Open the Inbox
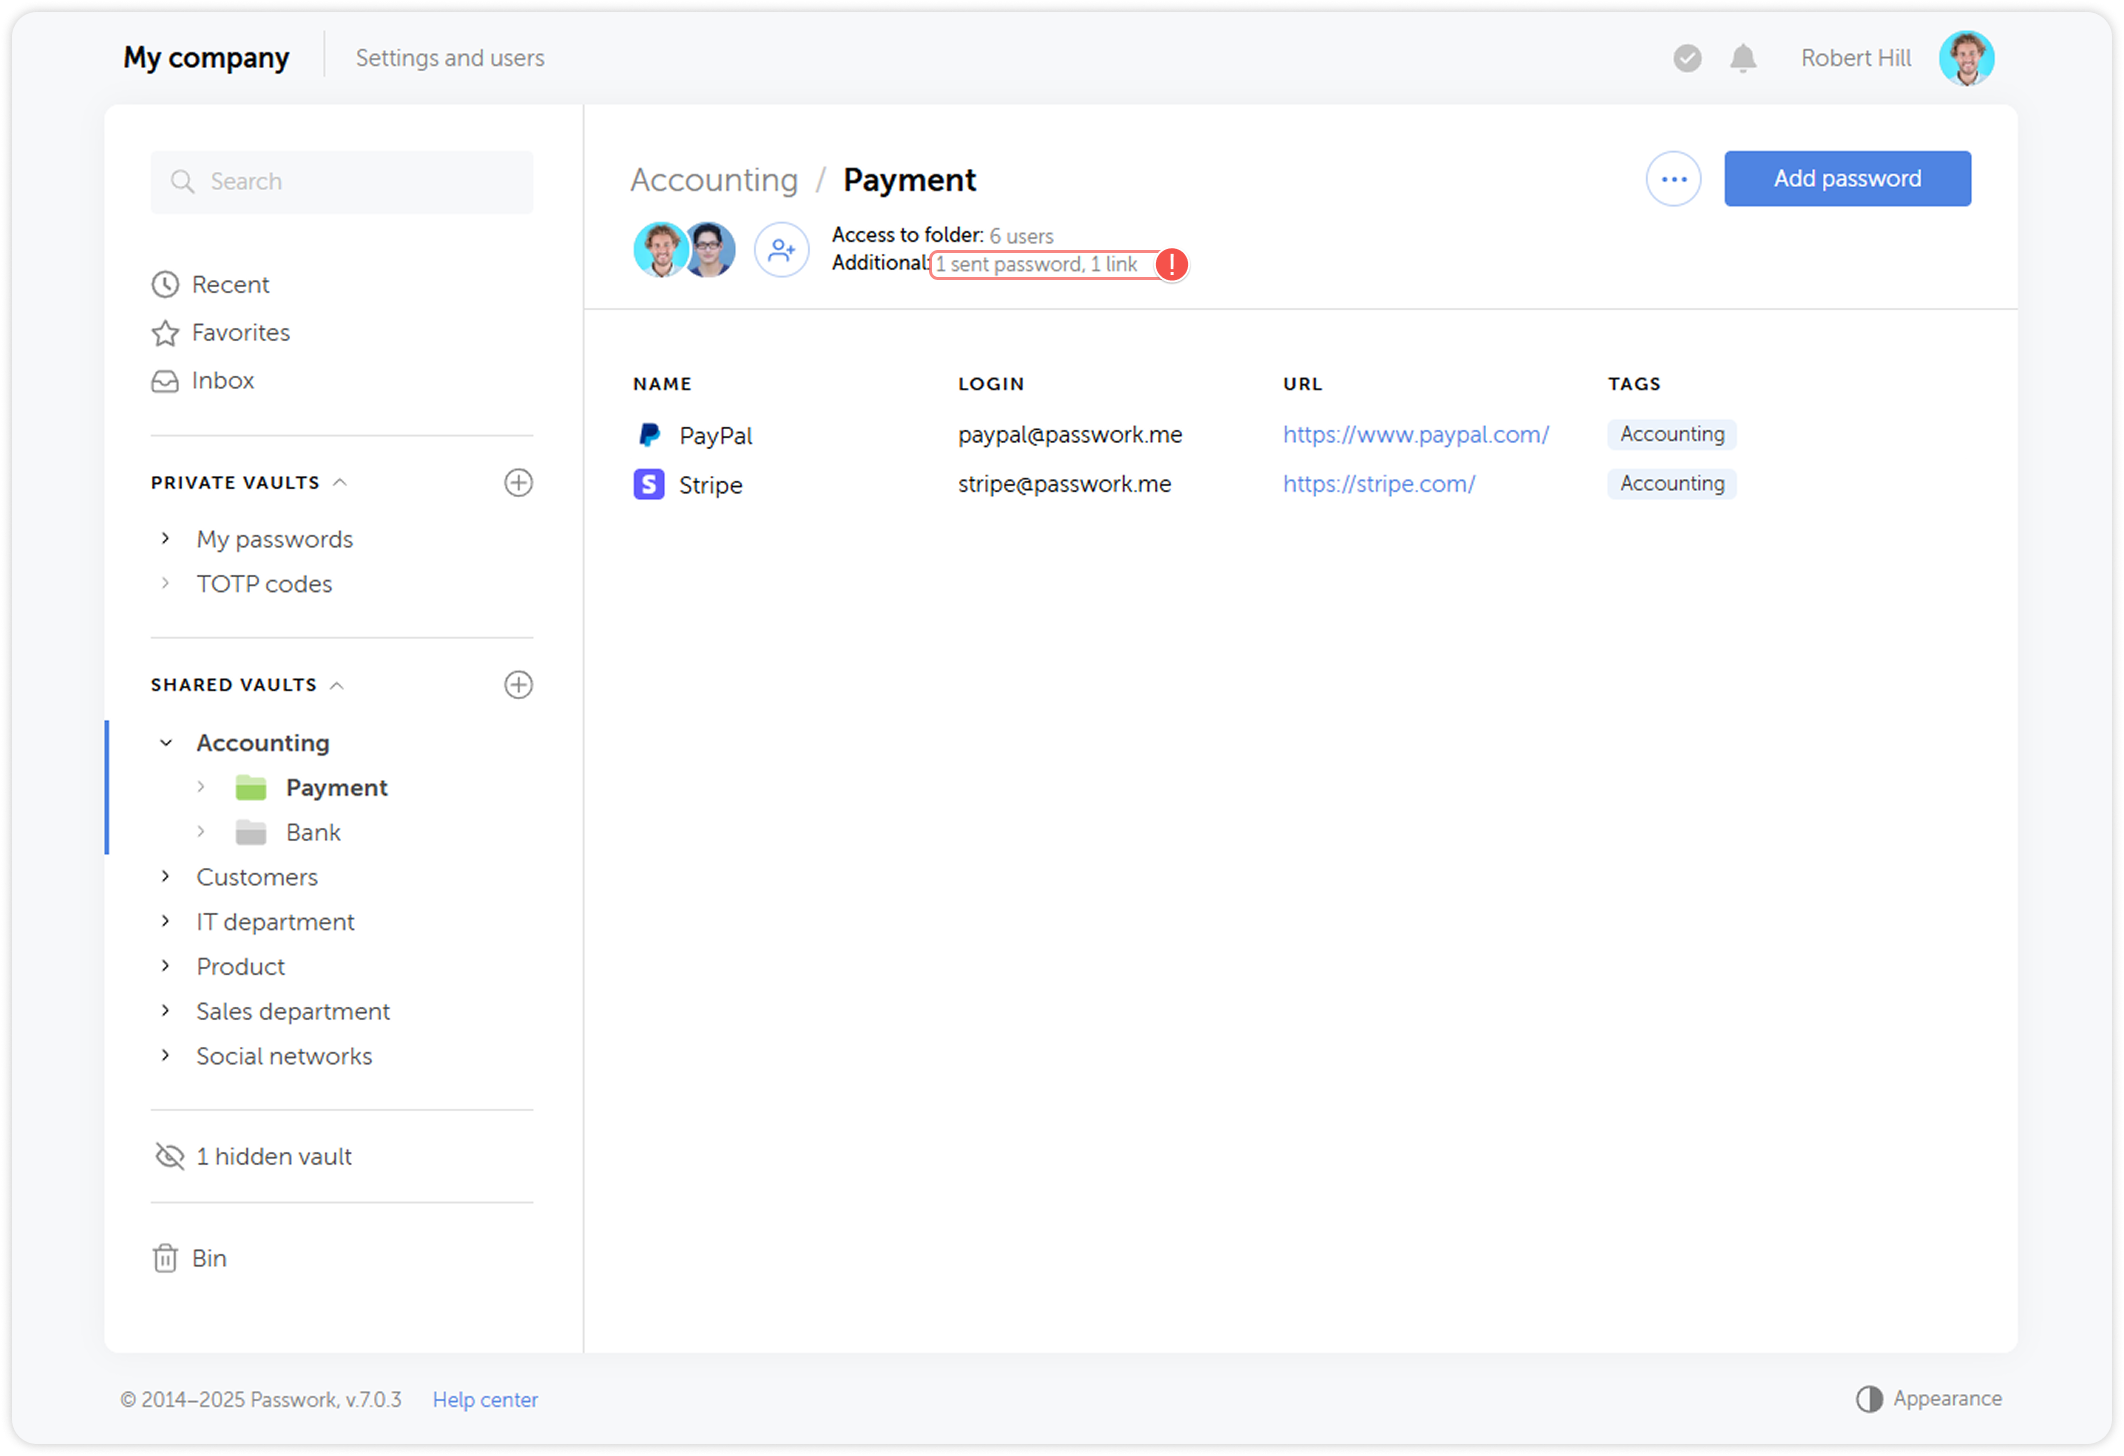2124x1456 pixels. click(166, 381)
